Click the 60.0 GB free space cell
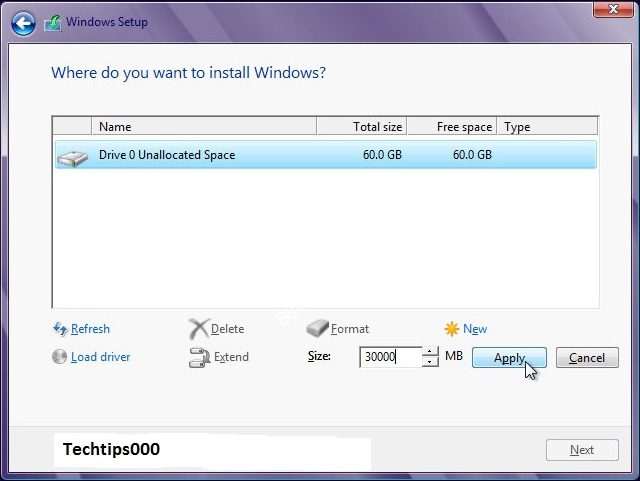 (472, 155)
